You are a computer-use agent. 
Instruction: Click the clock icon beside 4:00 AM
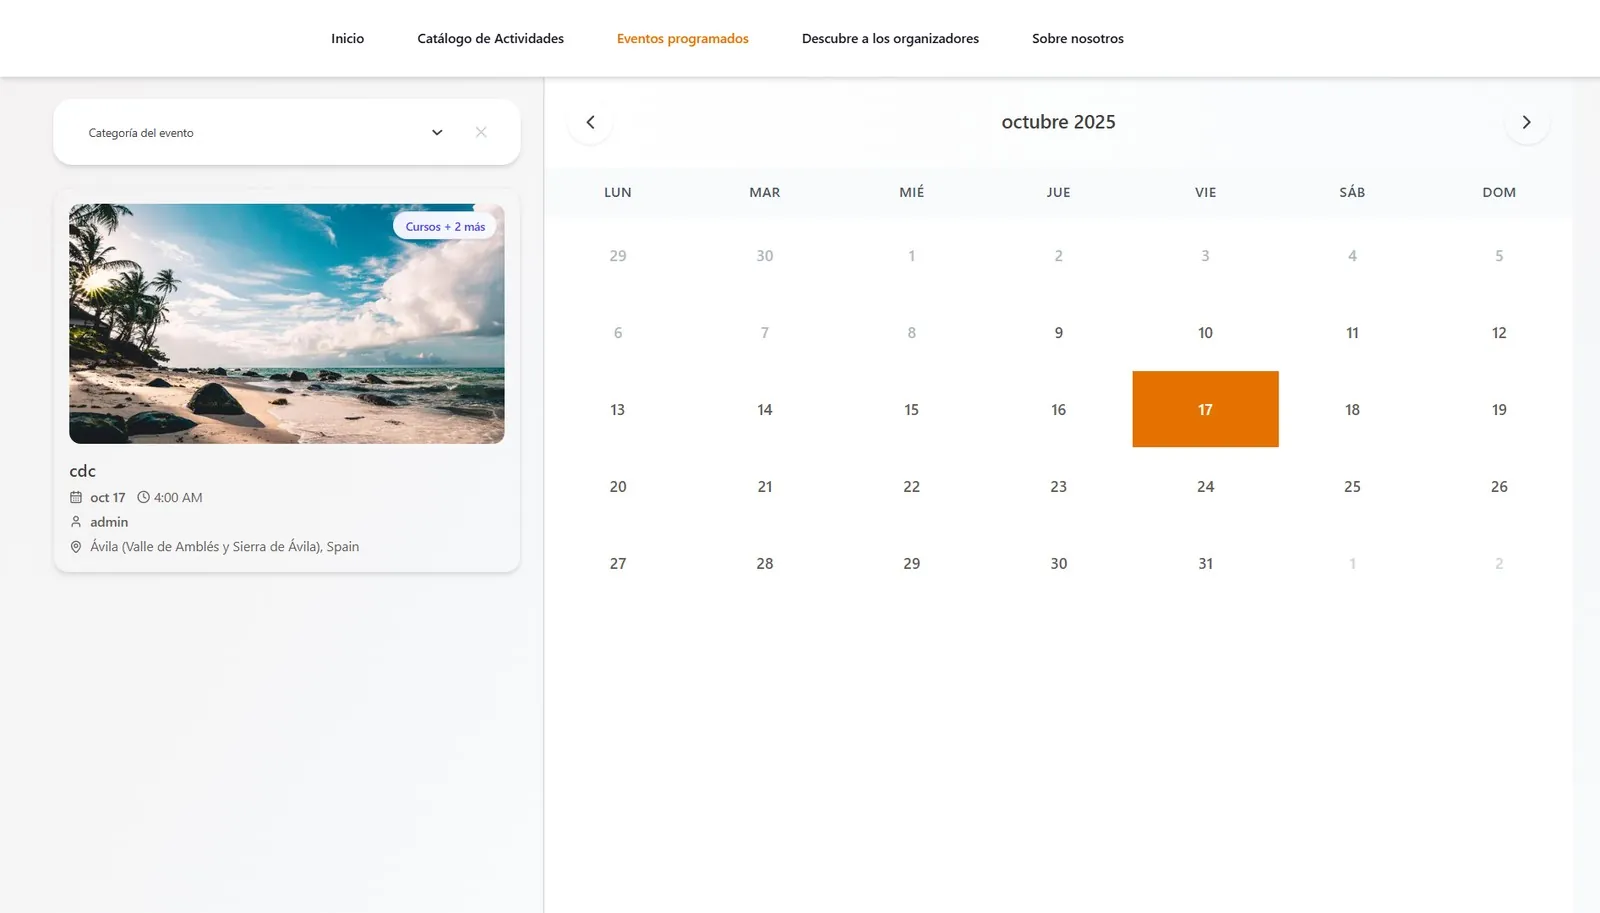(143, 497)
